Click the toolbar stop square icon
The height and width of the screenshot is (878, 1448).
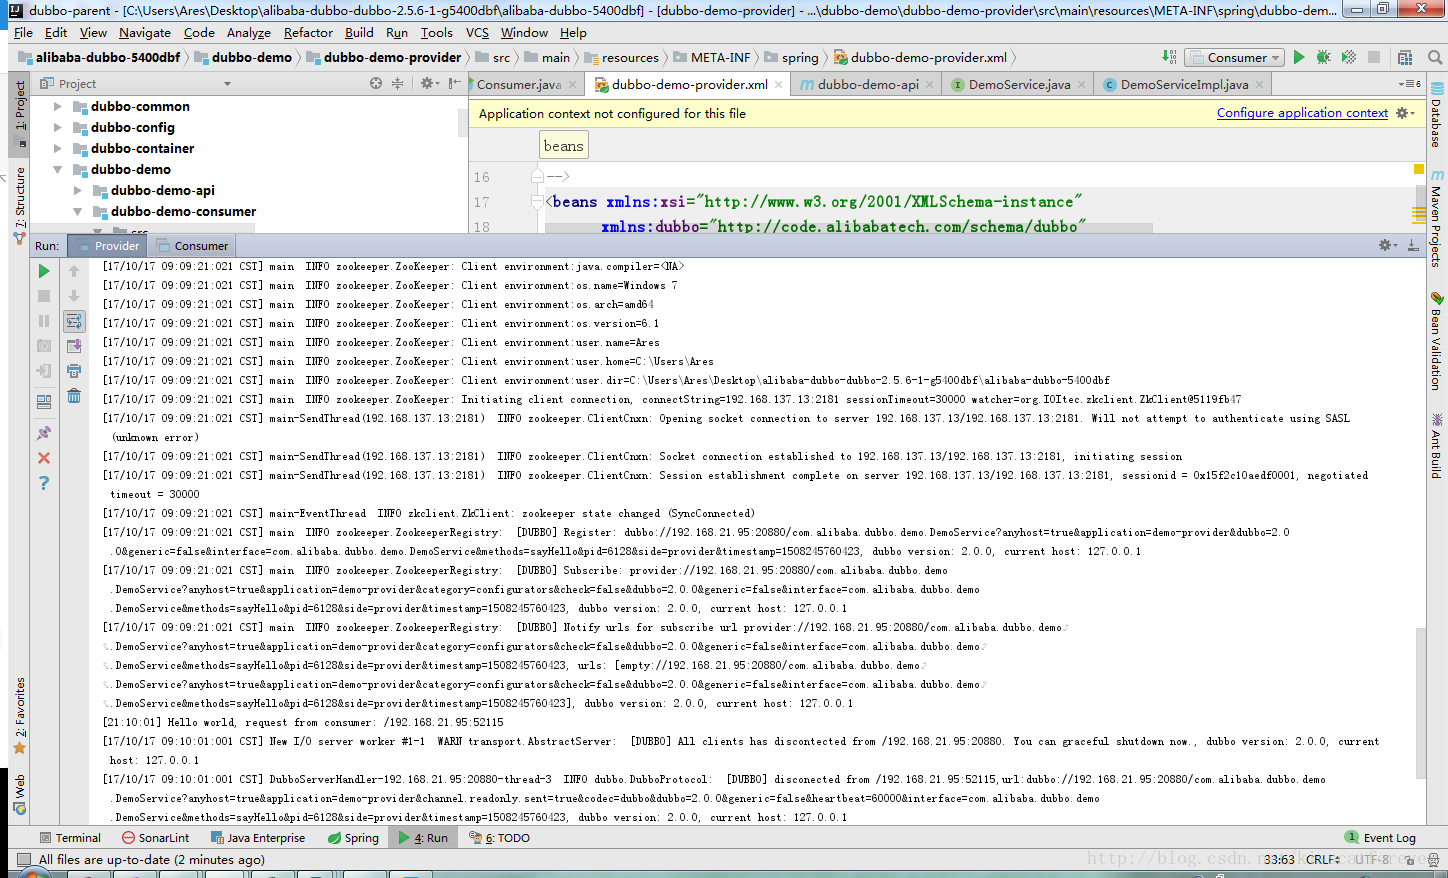point(1374,57)
